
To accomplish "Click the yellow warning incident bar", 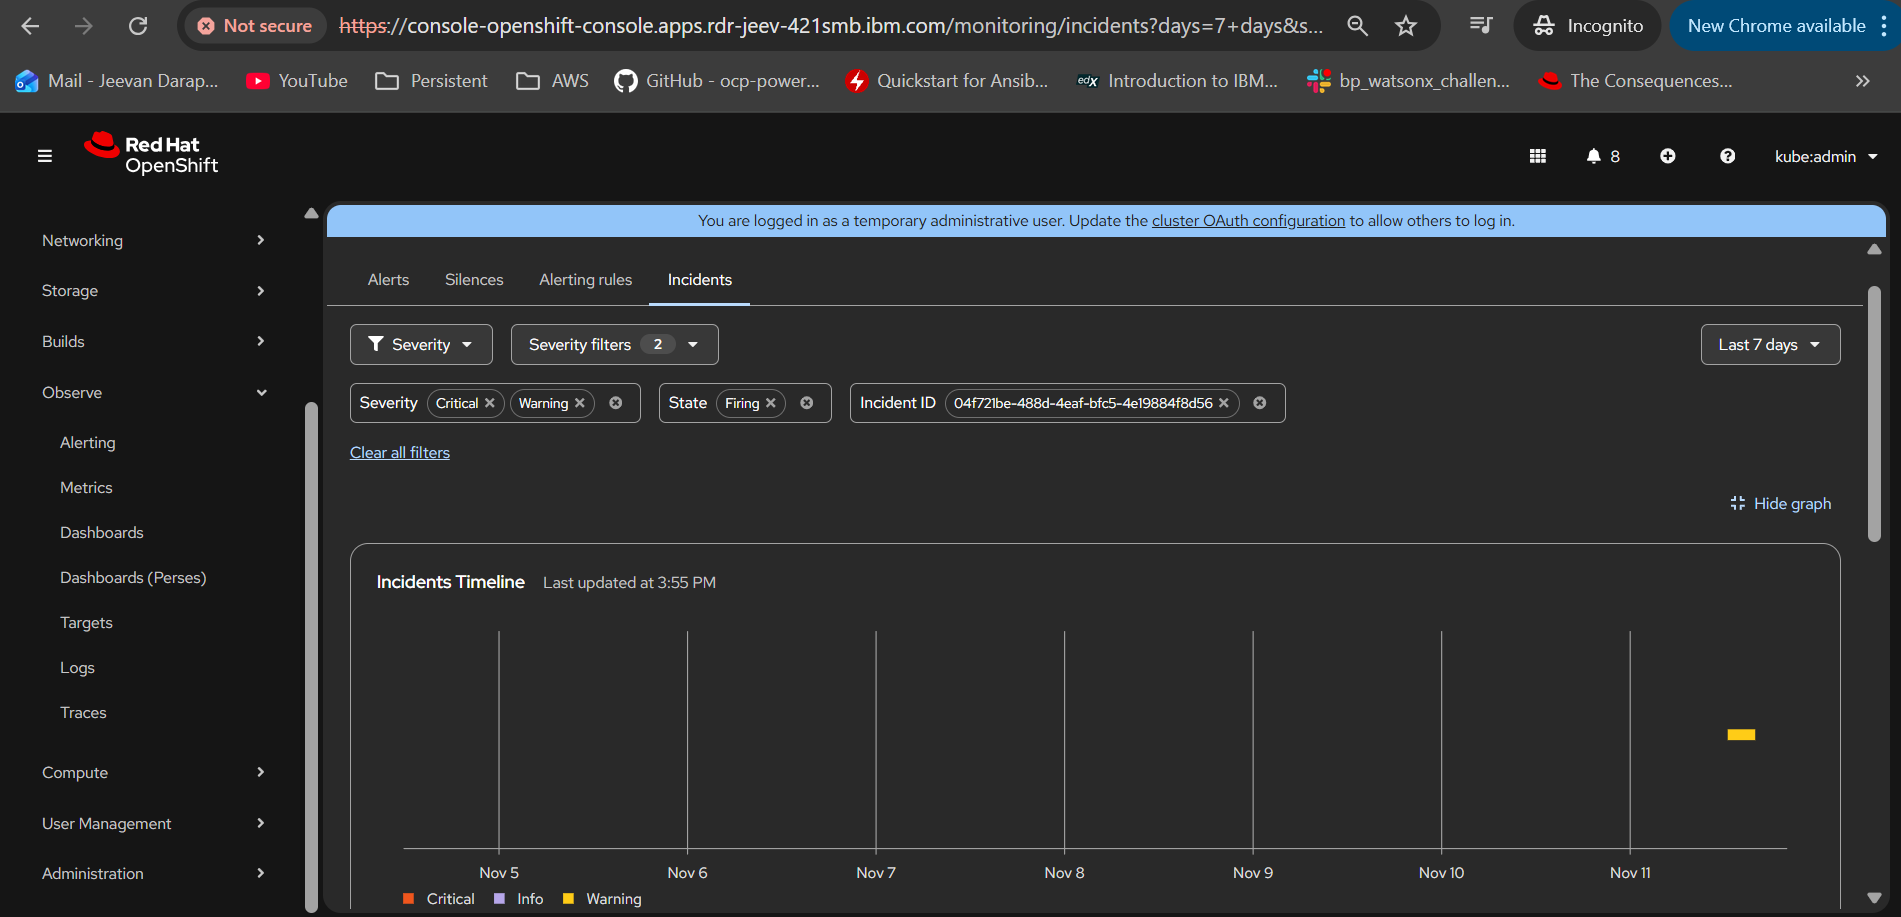I will (x=1741, y=735).
